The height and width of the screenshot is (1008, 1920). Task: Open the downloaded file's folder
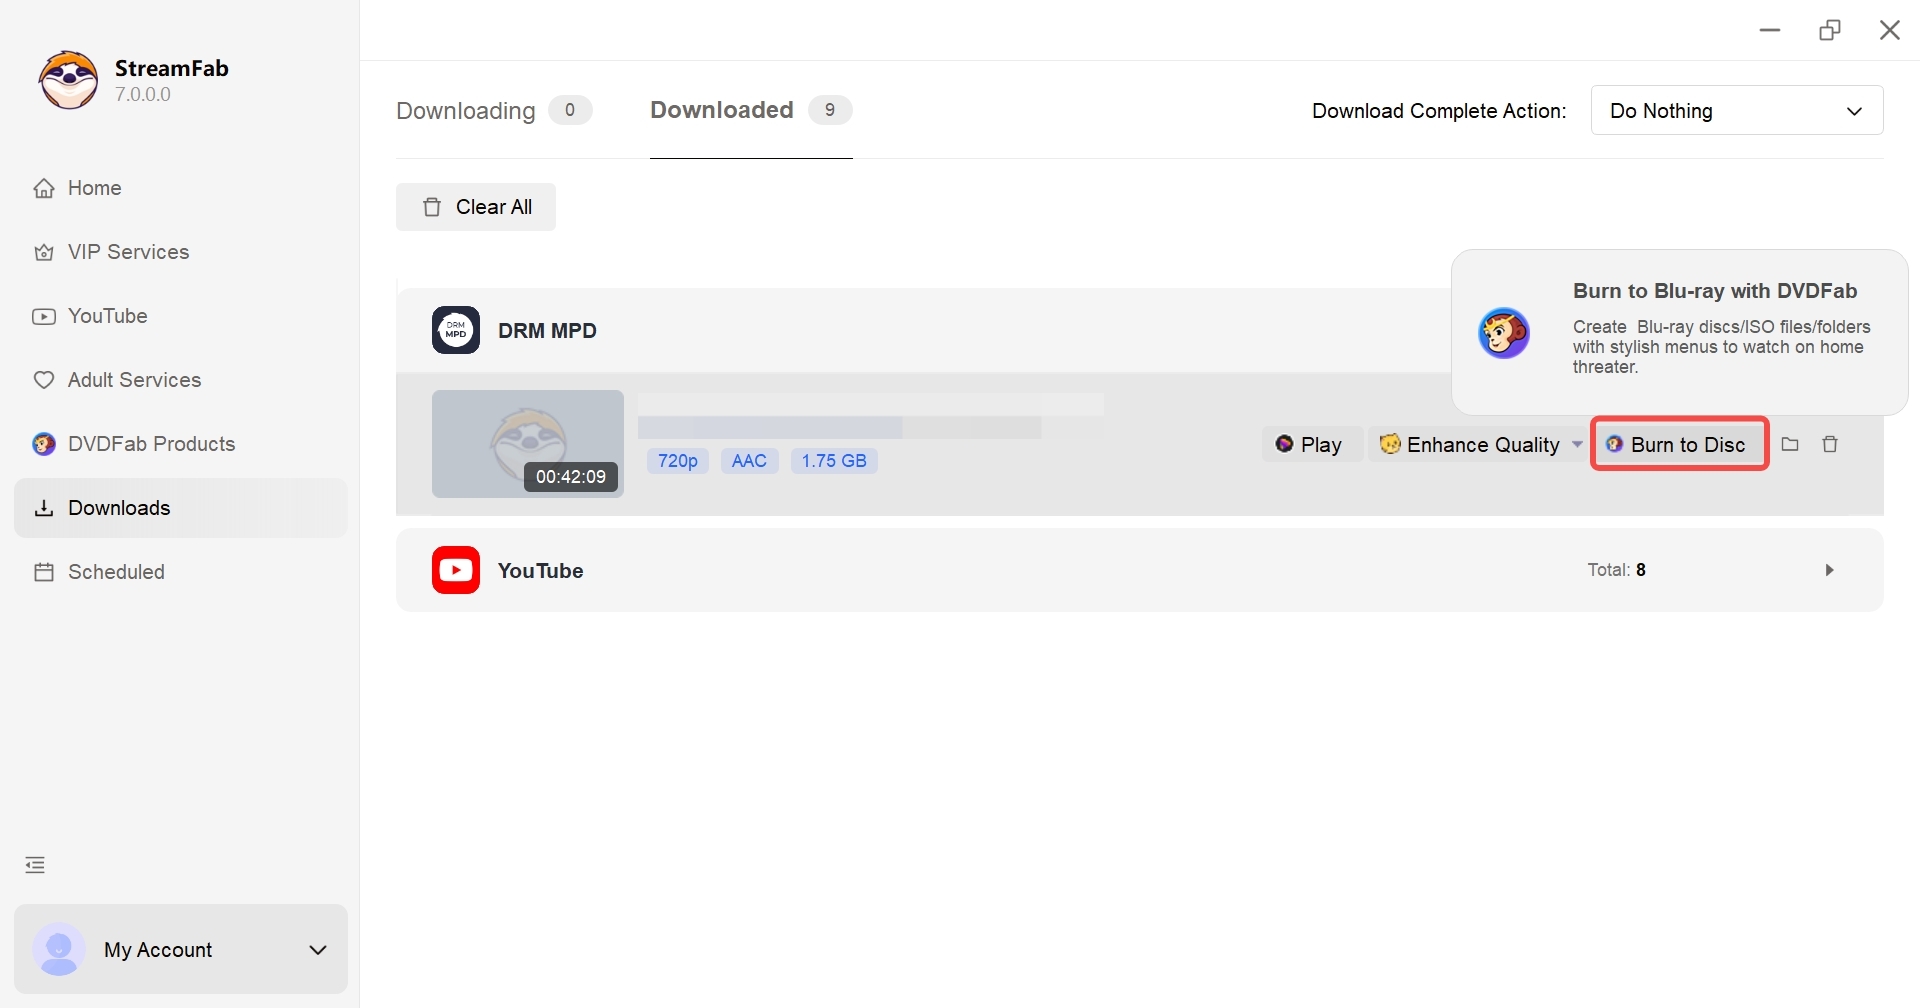[1790, 444]
